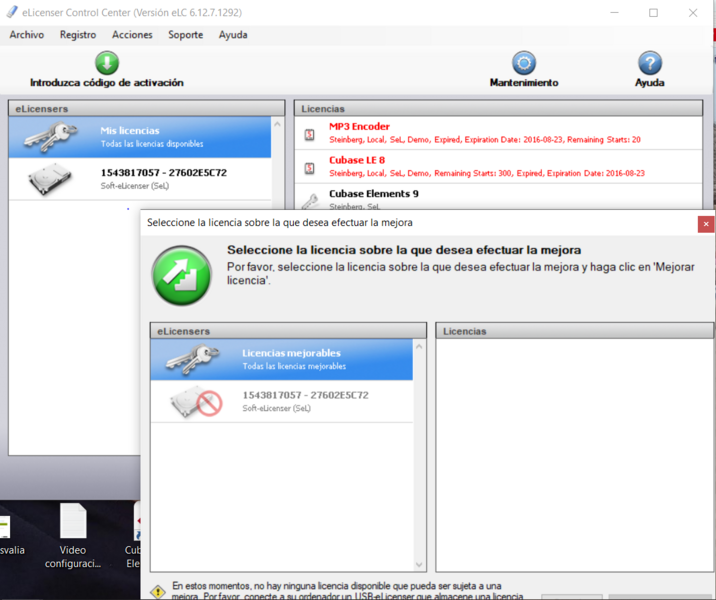Click the eLicensers header in dialog
The image size is (716, 600).
coord(289,331)
